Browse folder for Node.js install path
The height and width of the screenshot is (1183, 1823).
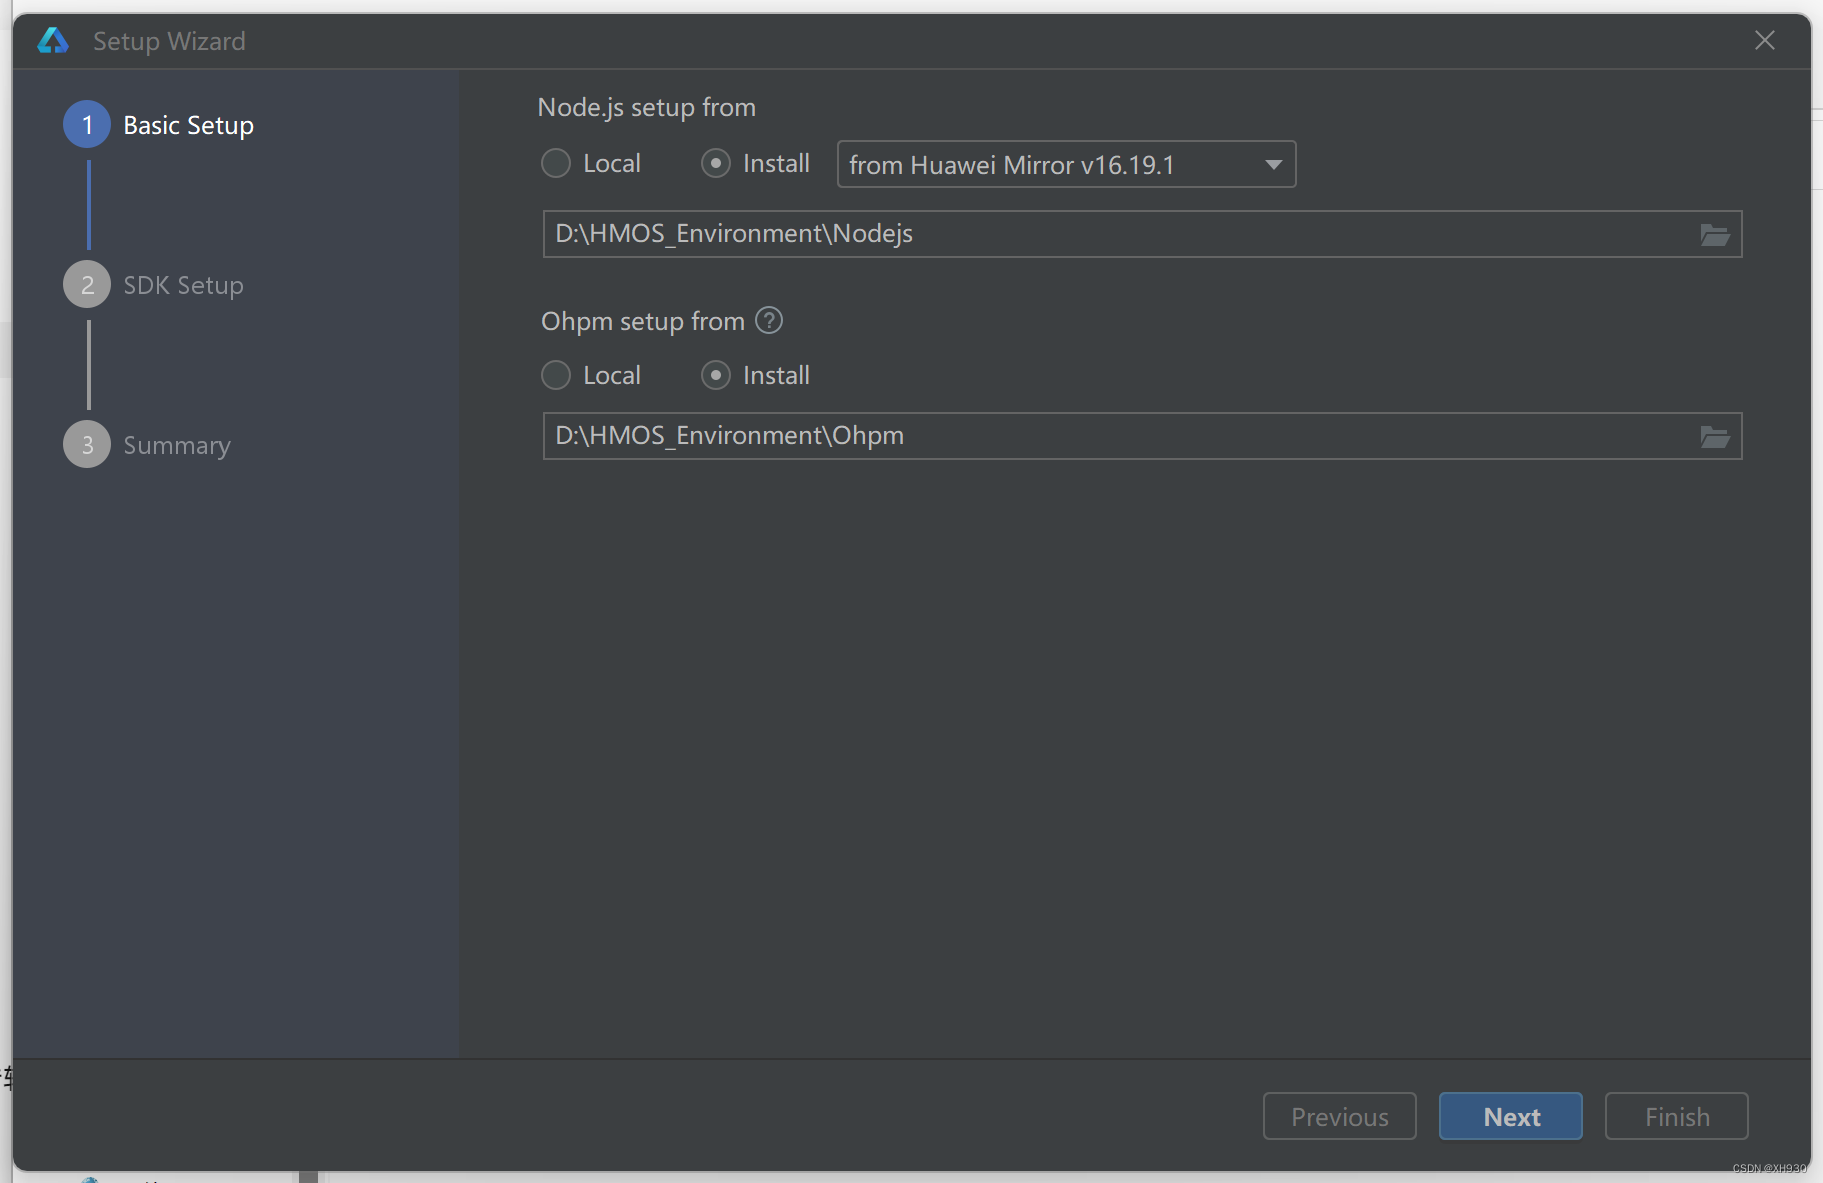click(x=1715, y=235)
